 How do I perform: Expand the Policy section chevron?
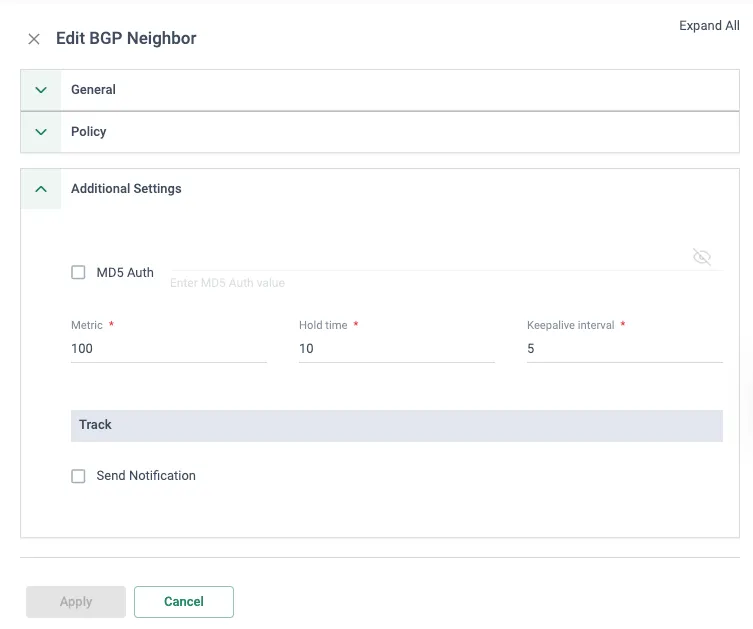click(41, 132)
